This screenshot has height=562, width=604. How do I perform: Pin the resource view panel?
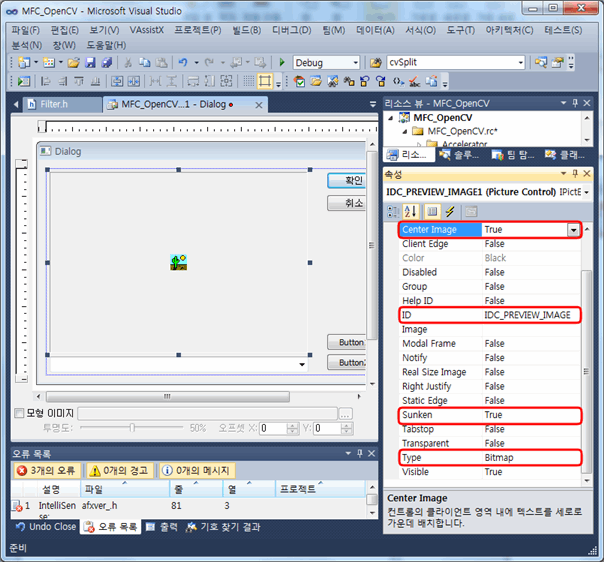tap(576, 103)
